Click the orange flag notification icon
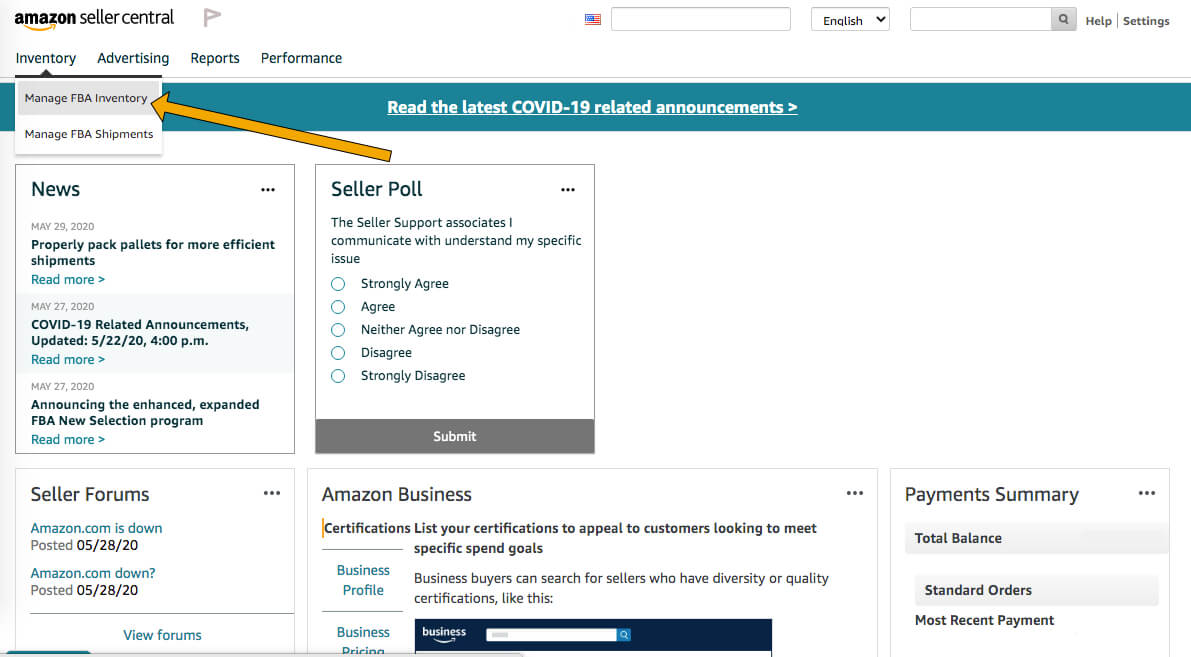This screenshot has width=1191, height=657. point(211,17)
